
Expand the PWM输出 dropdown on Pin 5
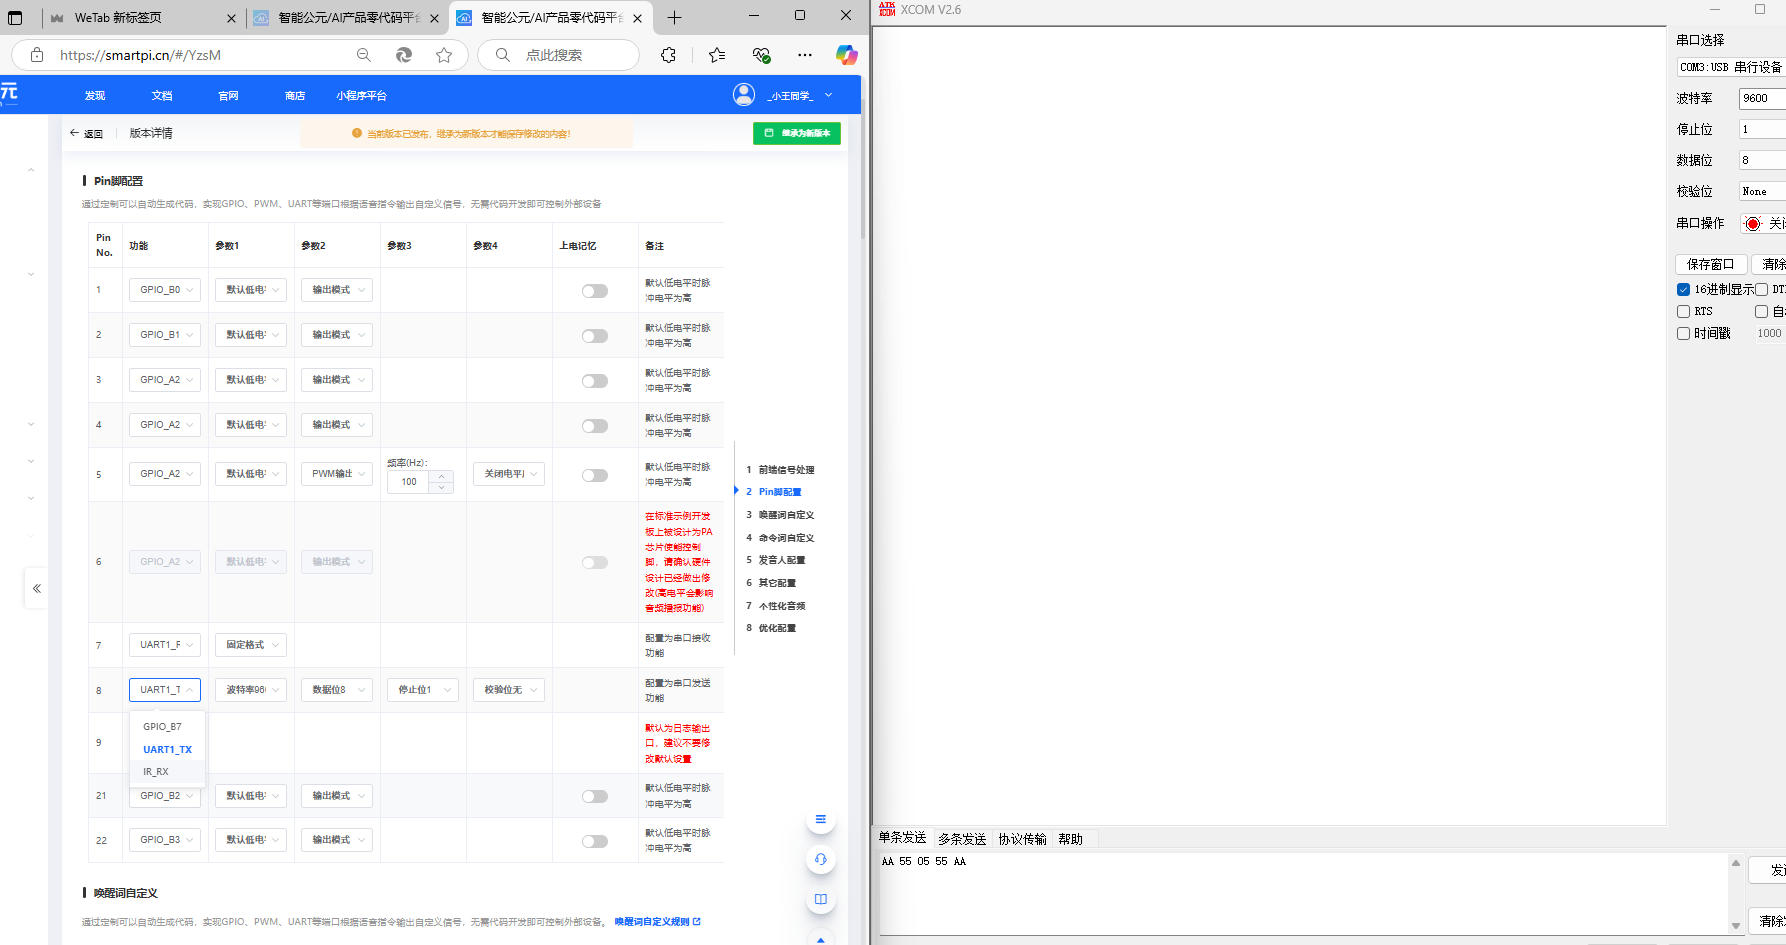337,474
